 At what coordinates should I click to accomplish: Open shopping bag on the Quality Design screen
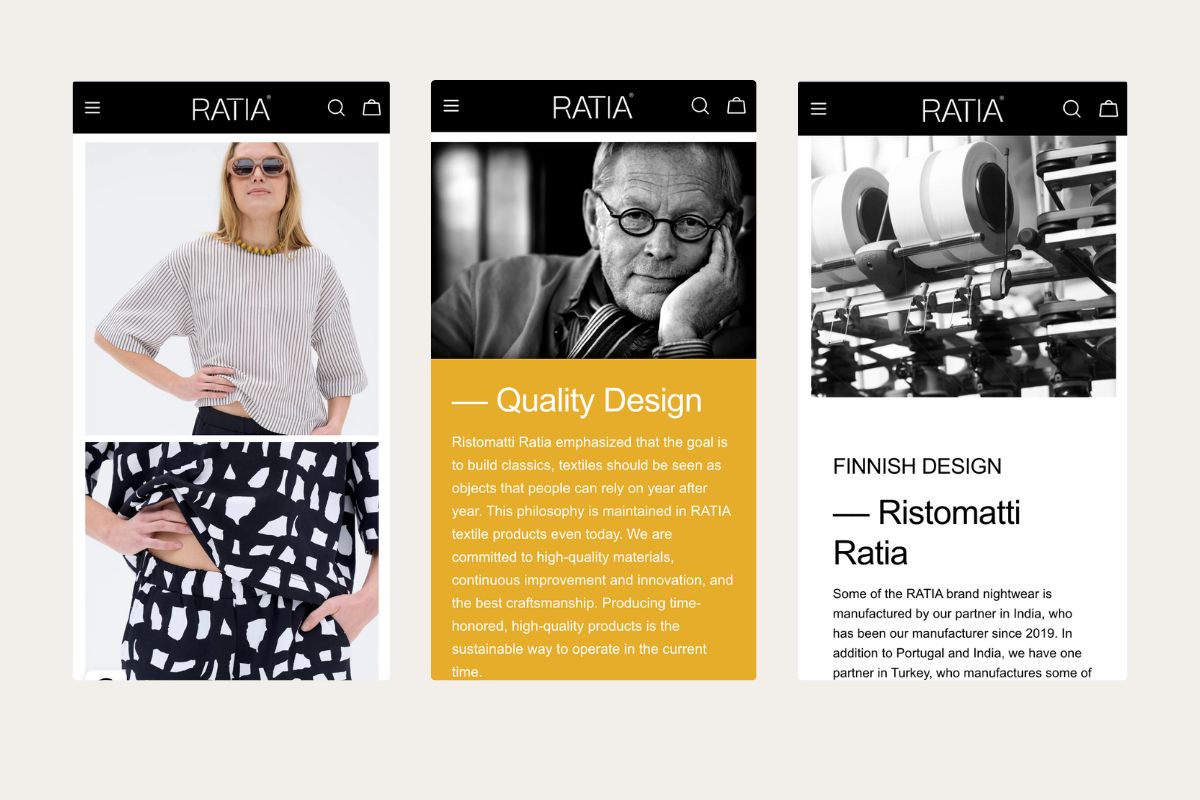(737, 105)
